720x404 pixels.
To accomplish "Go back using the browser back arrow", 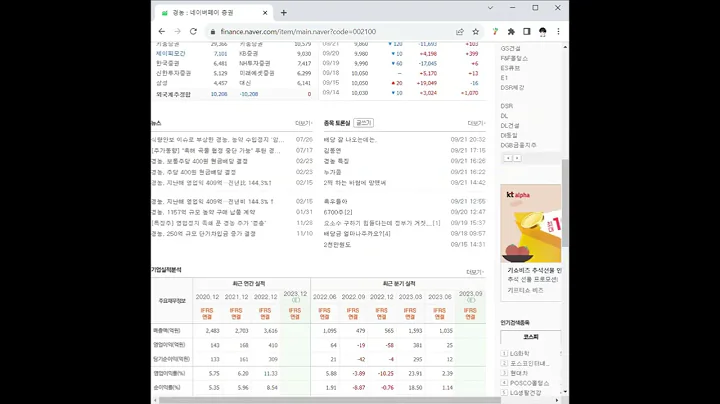I will tap(162, 32).
